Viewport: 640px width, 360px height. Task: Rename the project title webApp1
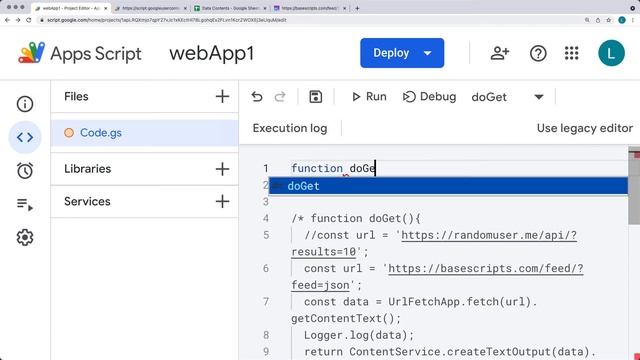click(211, 53)
